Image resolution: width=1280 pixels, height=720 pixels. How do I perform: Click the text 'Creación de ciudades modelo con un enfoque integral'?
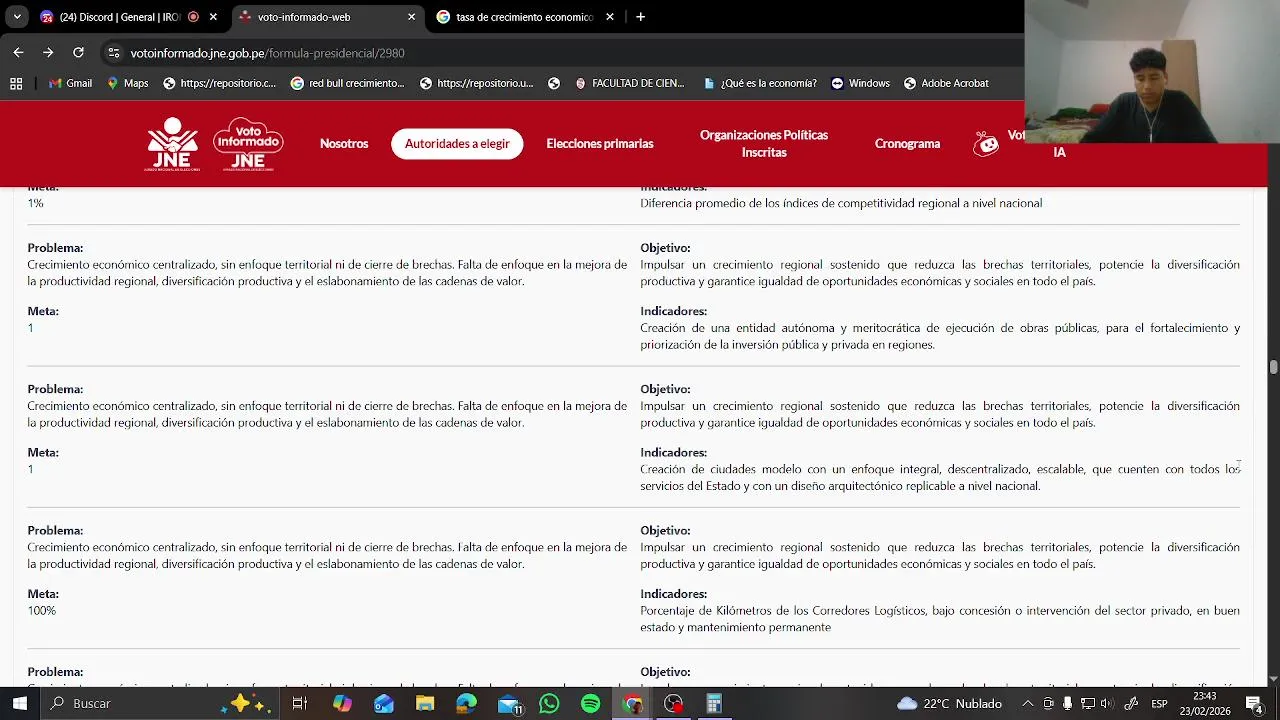click(x=789, y=469)
